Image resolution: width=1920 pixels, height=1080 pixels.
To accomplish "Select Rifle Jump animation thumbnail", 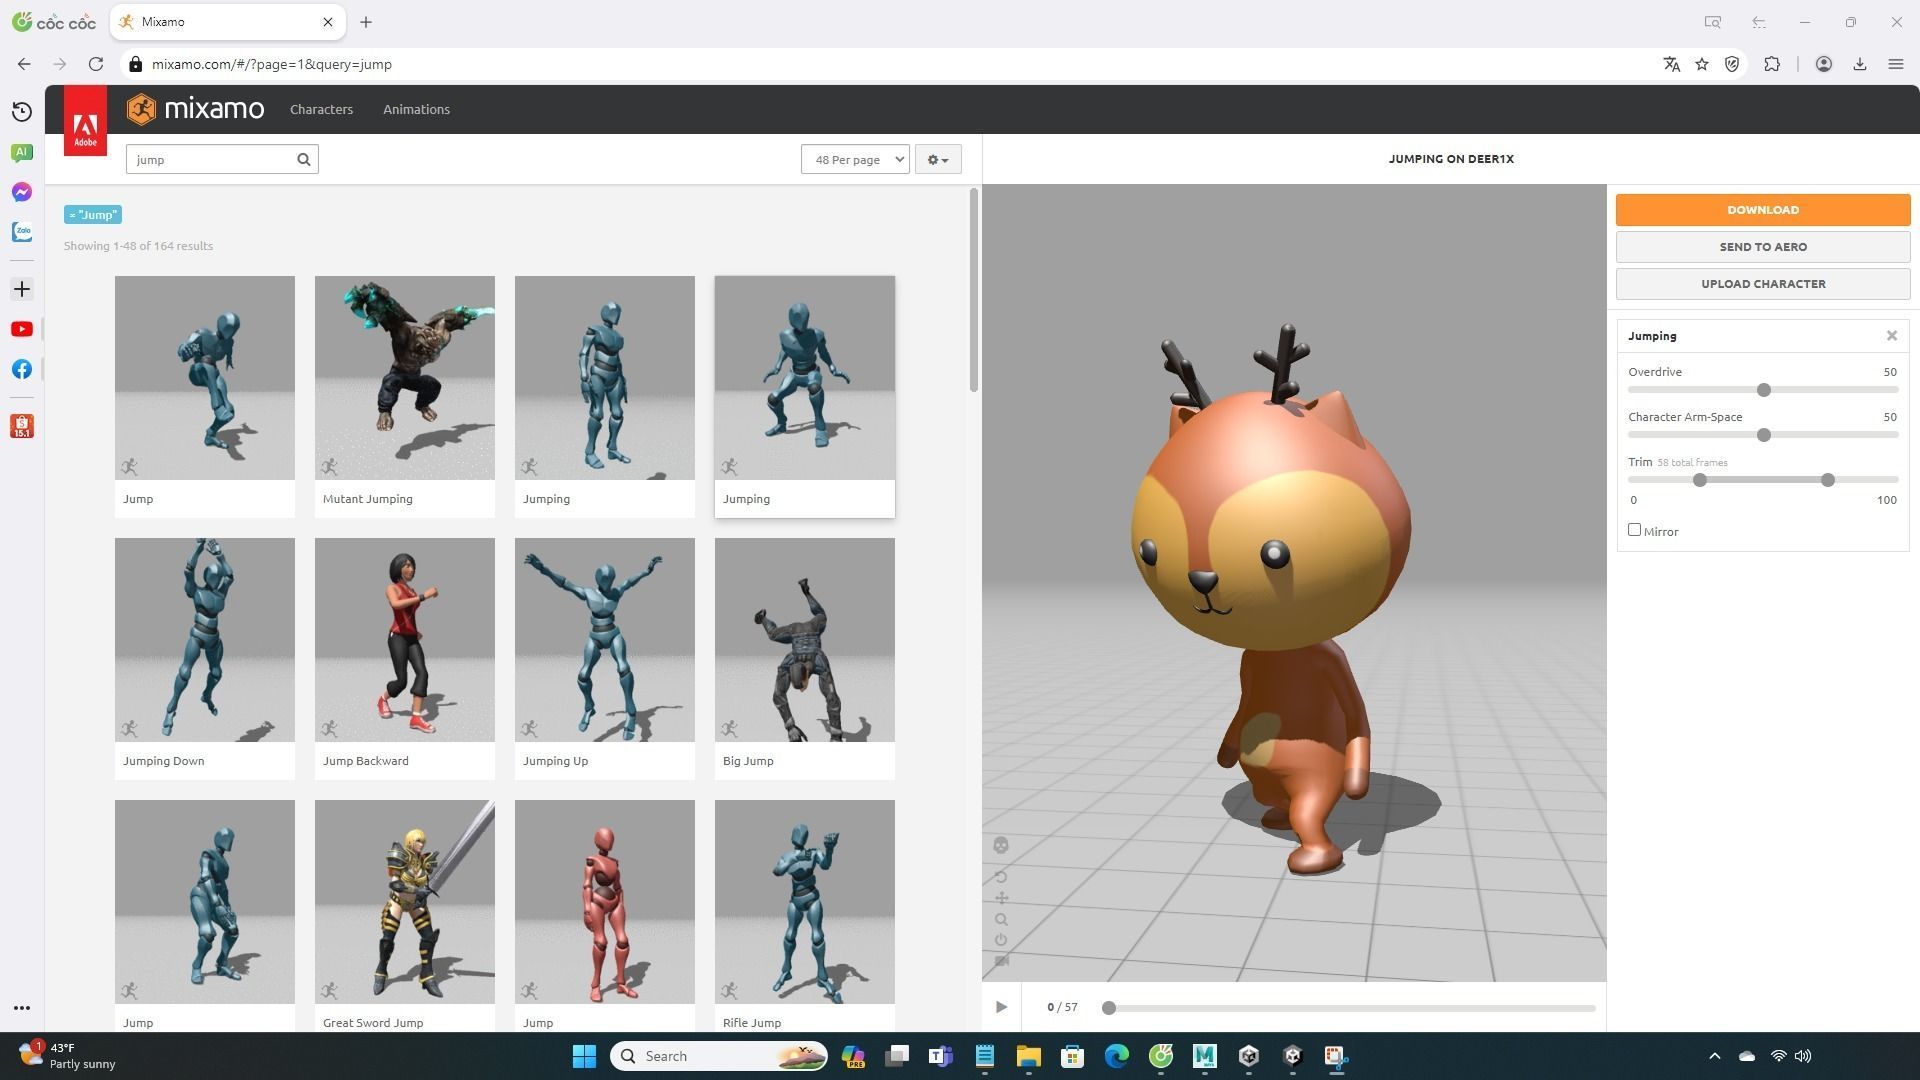I will [804, 902].
